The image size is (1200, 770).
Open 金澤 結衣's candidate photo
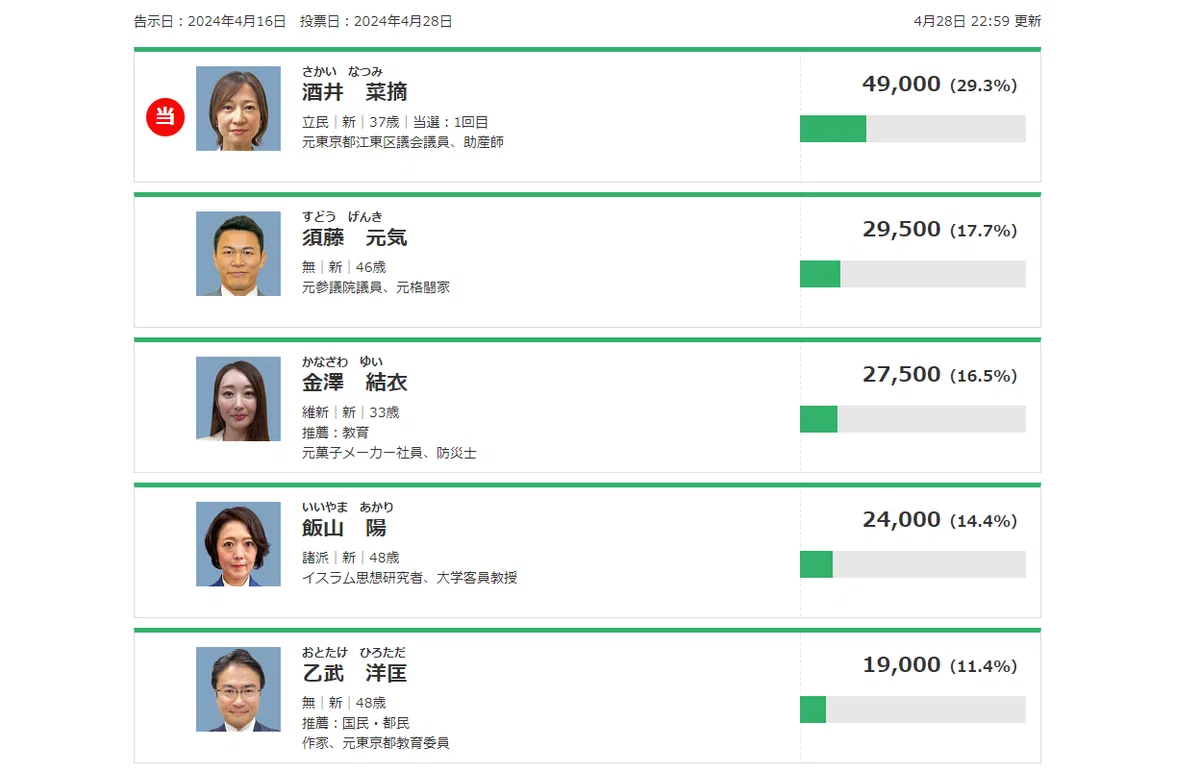(238, 399)
